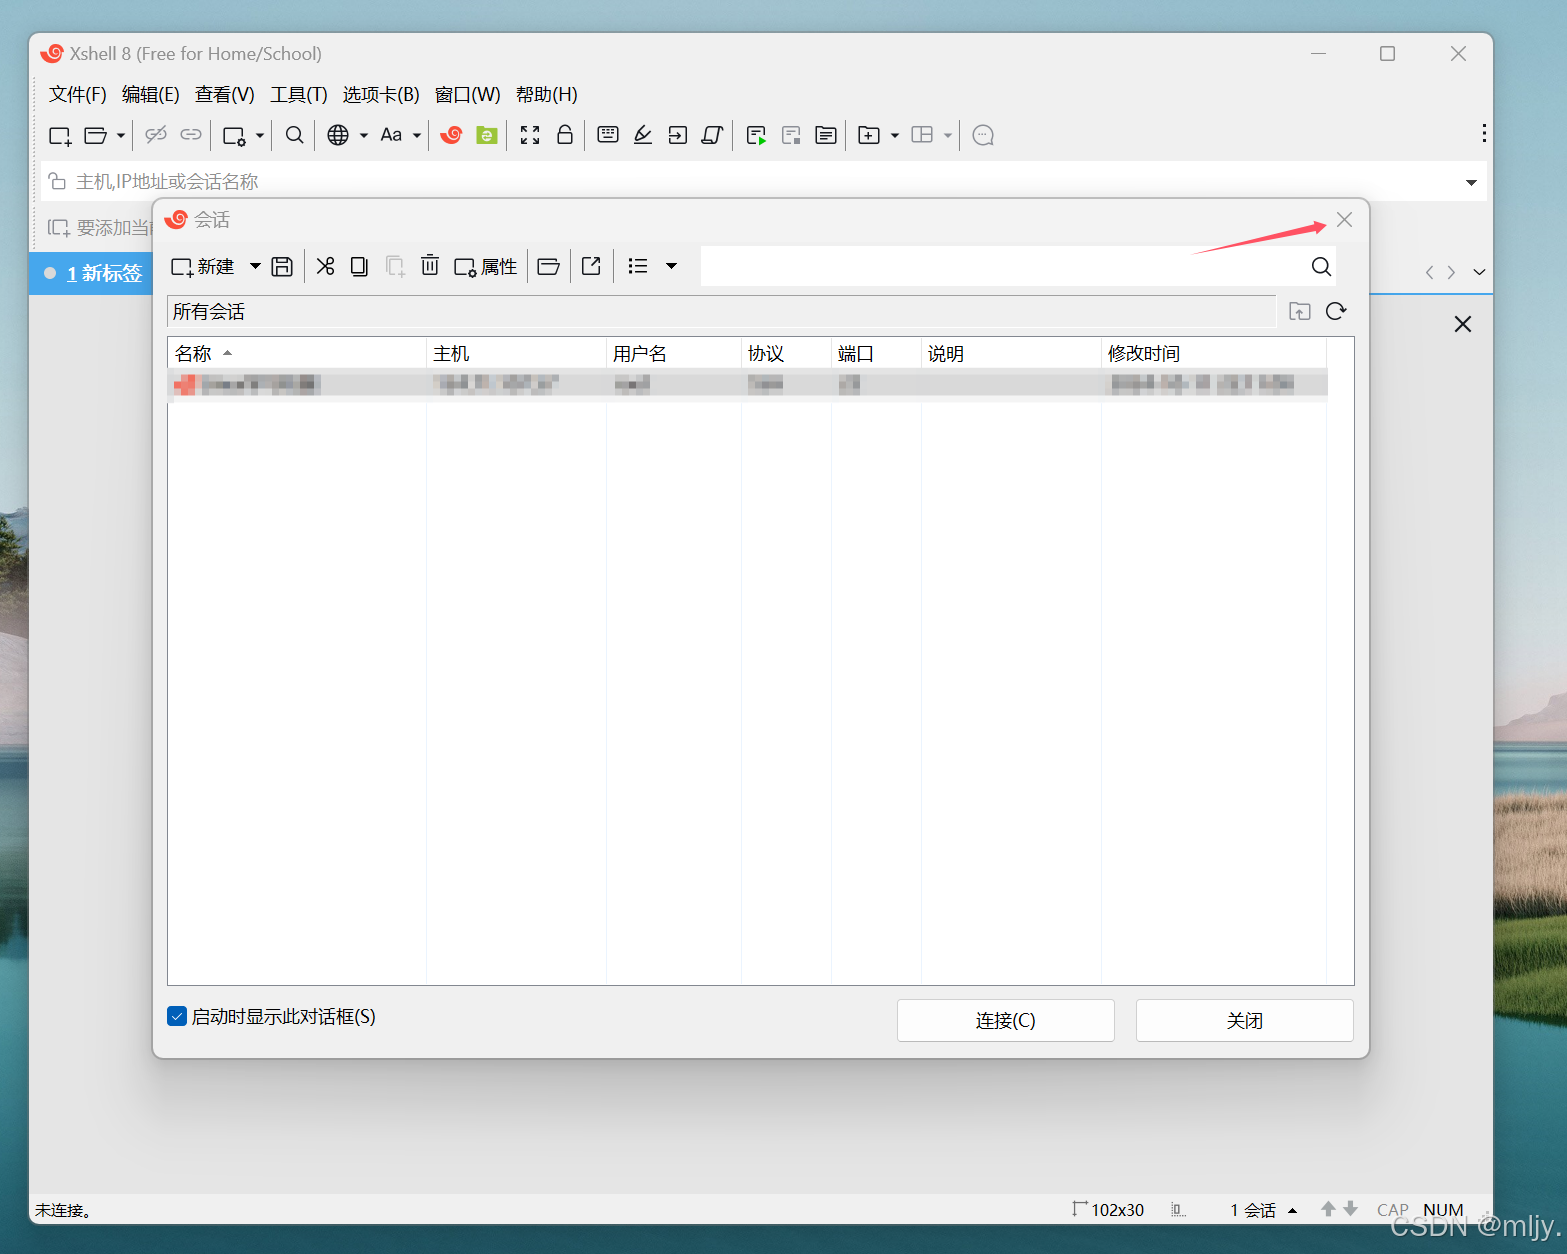Open the 帮助(H) menu
The height and width of the screenshot is (1254, 1567).
click(547, 94)
